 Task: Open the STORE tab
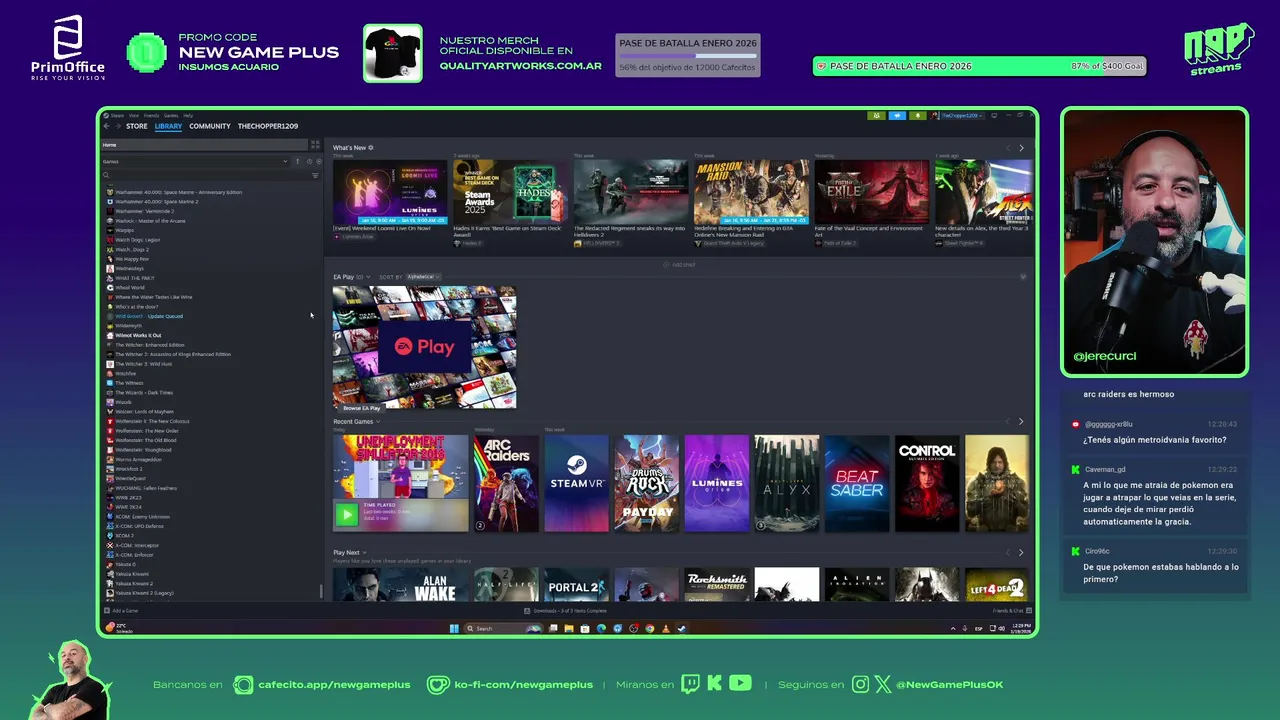click(x=137, y=126)
